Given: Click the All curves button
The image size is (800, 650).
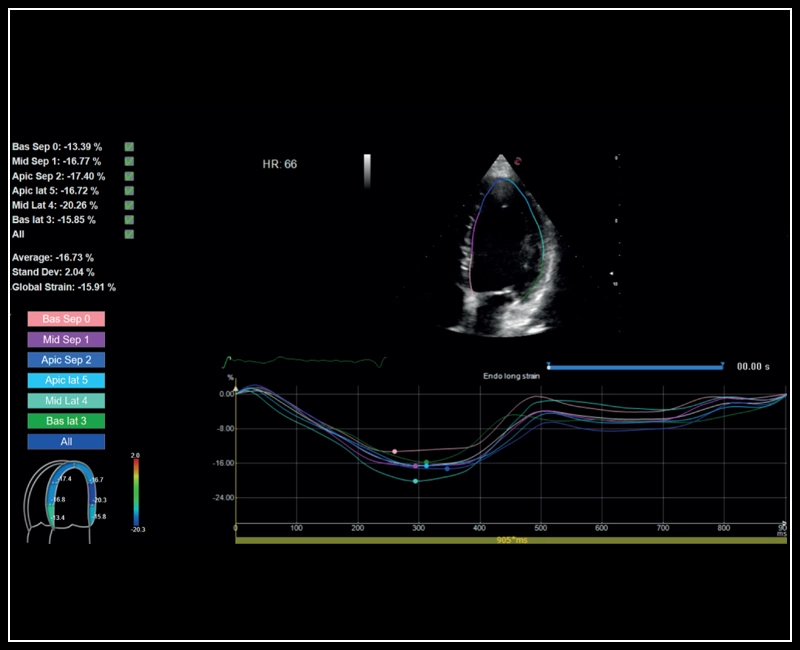Looking at the screenshot, I should [65, 440].
